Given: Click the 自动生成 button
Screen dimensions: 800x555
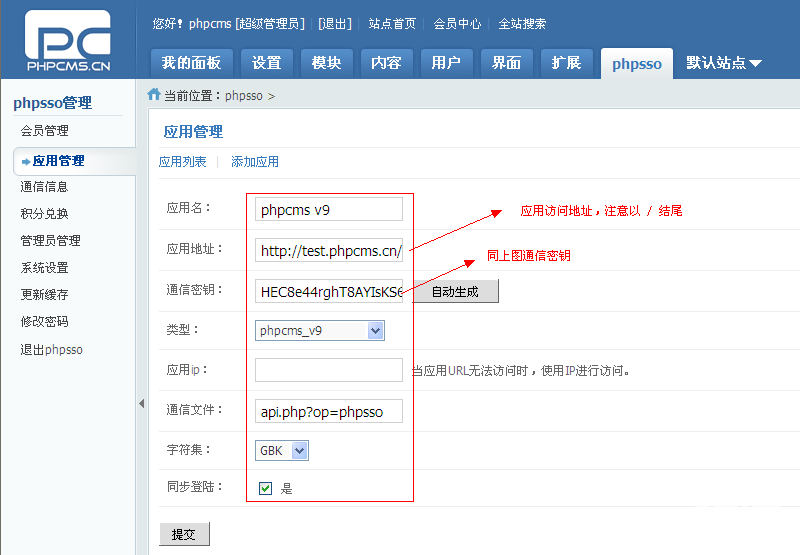Looking at the screenshot, I should pyautogui.click(x=454, y=291).
